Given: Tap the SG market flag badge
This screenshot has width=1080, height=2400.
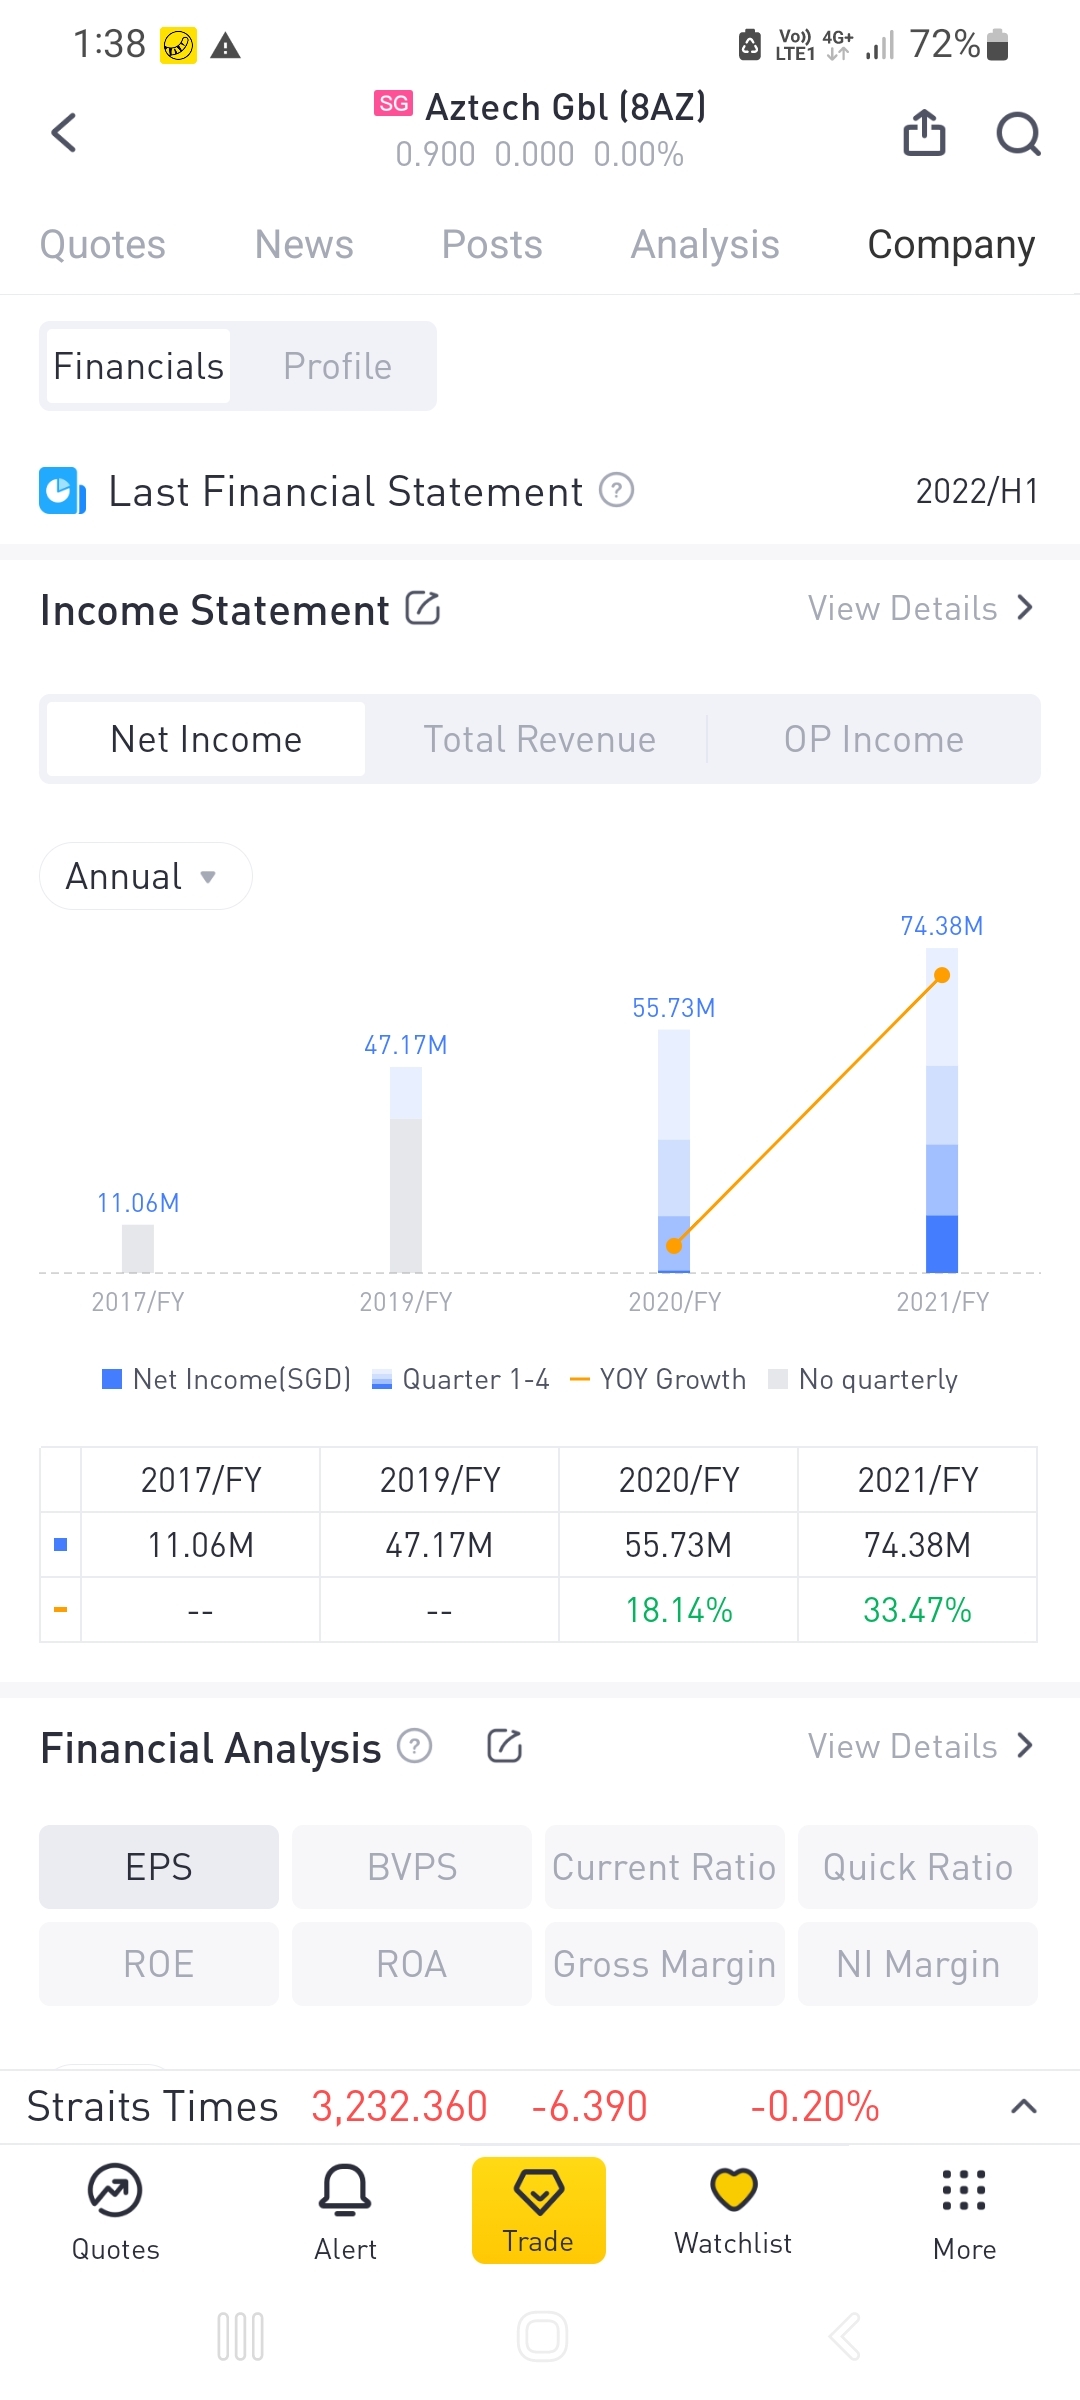Looking at the screenshot, I should (393, 104).
